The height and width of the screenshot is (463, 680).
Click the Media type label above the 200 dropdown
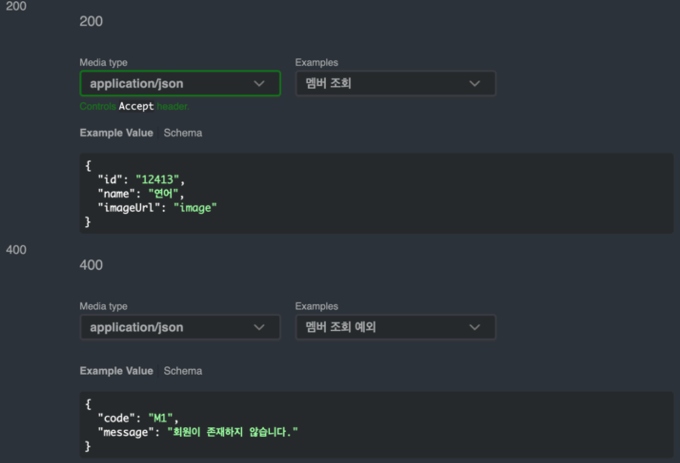pos(103,62)
